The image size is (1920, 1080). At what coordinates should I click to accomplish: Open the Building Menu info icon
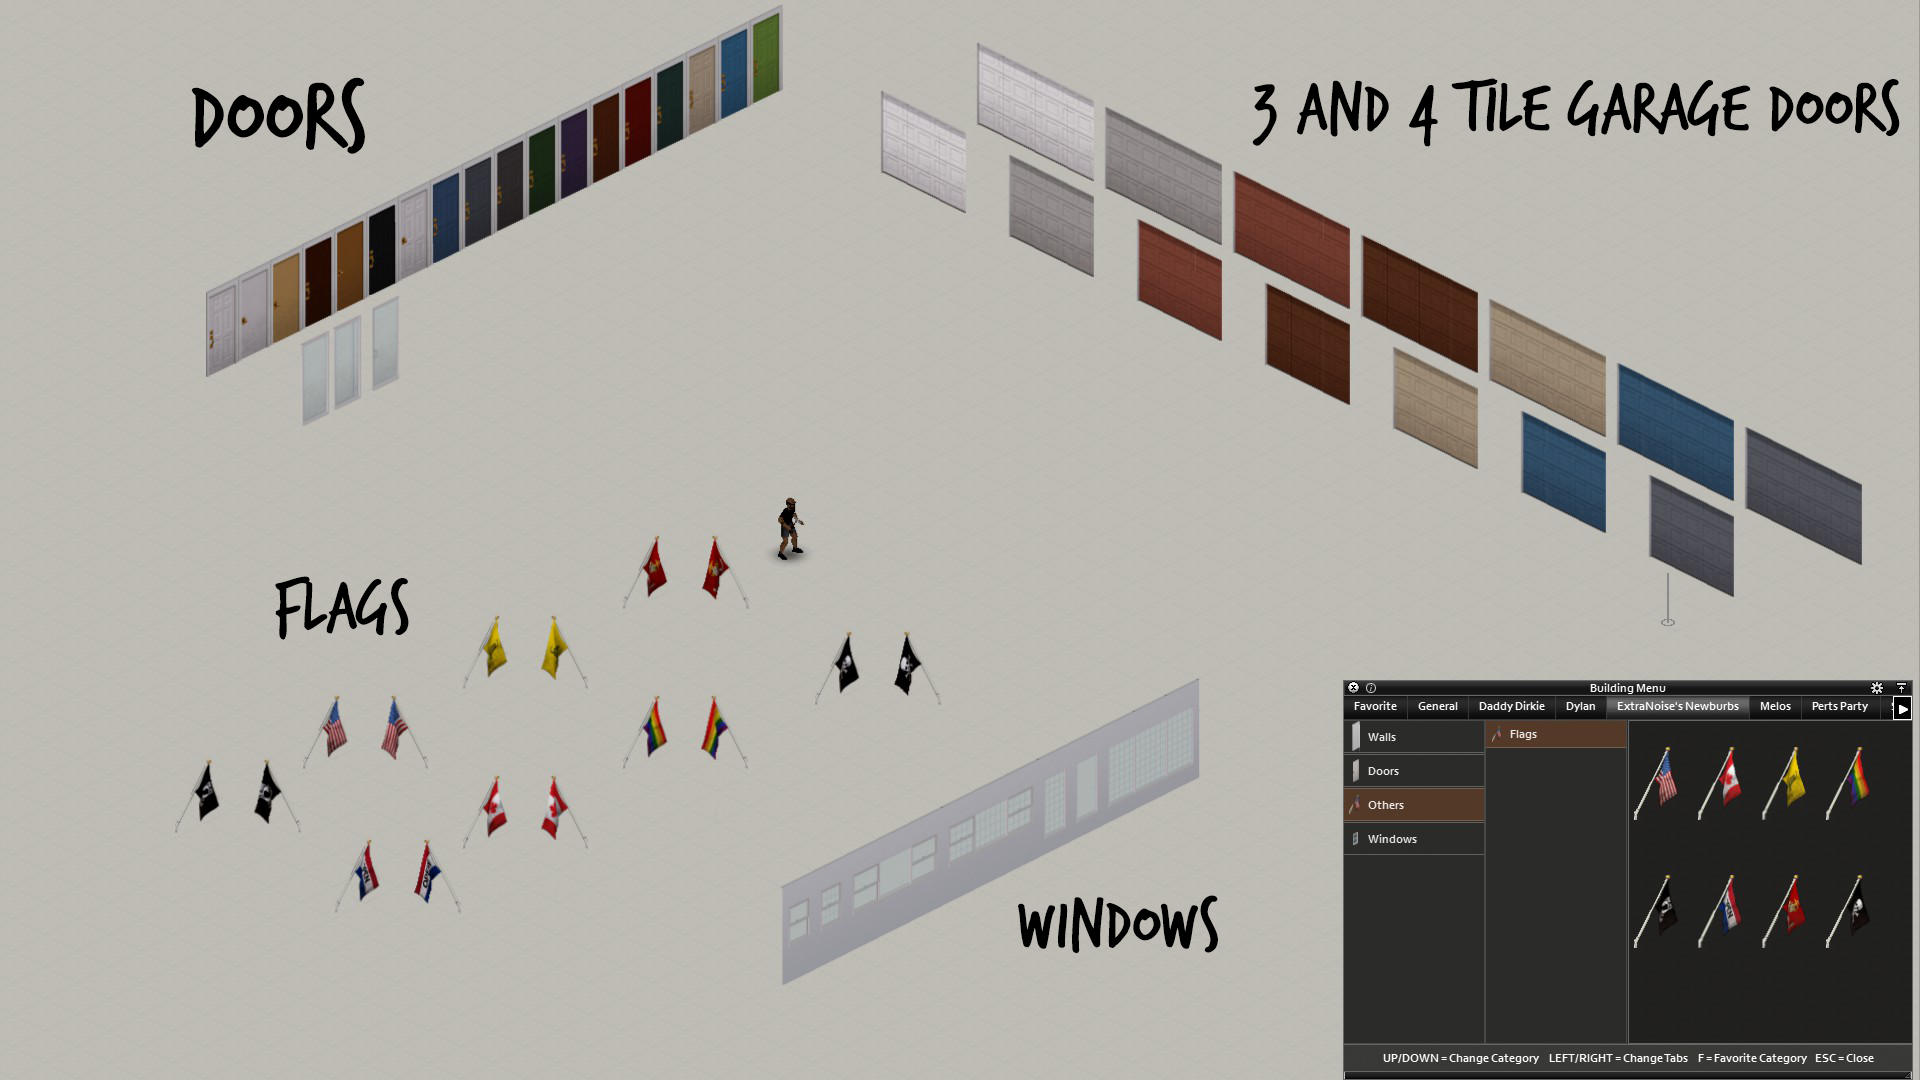coord(1371,688)
